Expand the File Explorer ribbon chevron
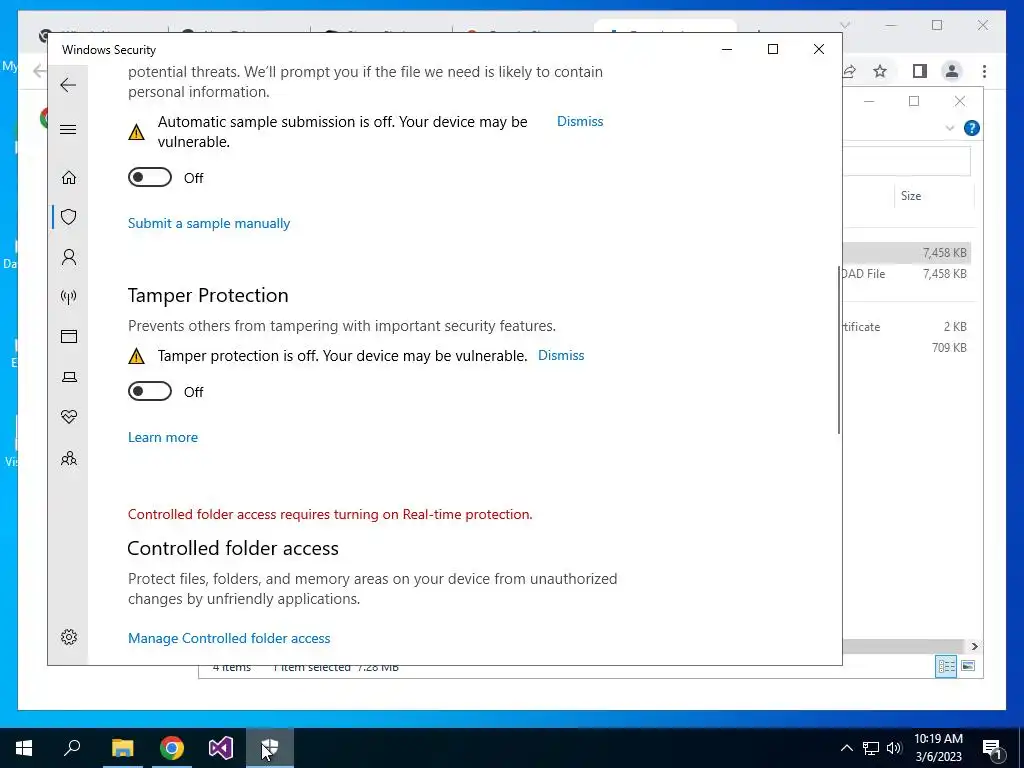Viewport: 1024px width, 768px height. (x=950, y=128)
